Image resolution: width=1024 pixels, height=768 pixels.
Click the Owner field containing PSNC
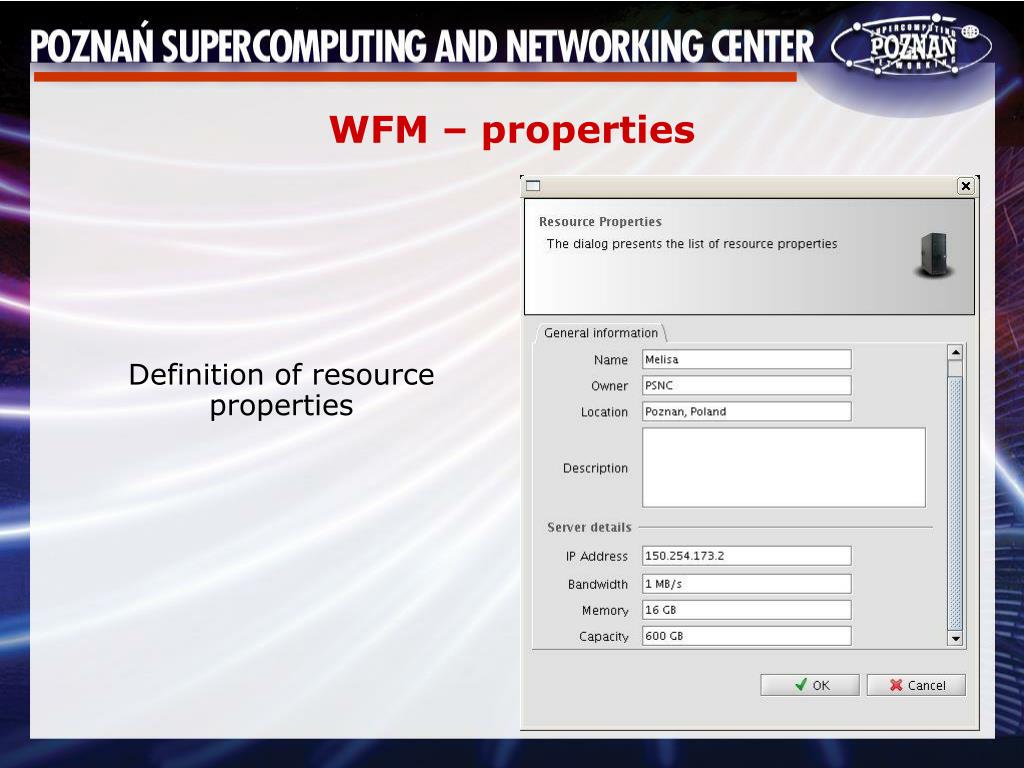point(746,385)
